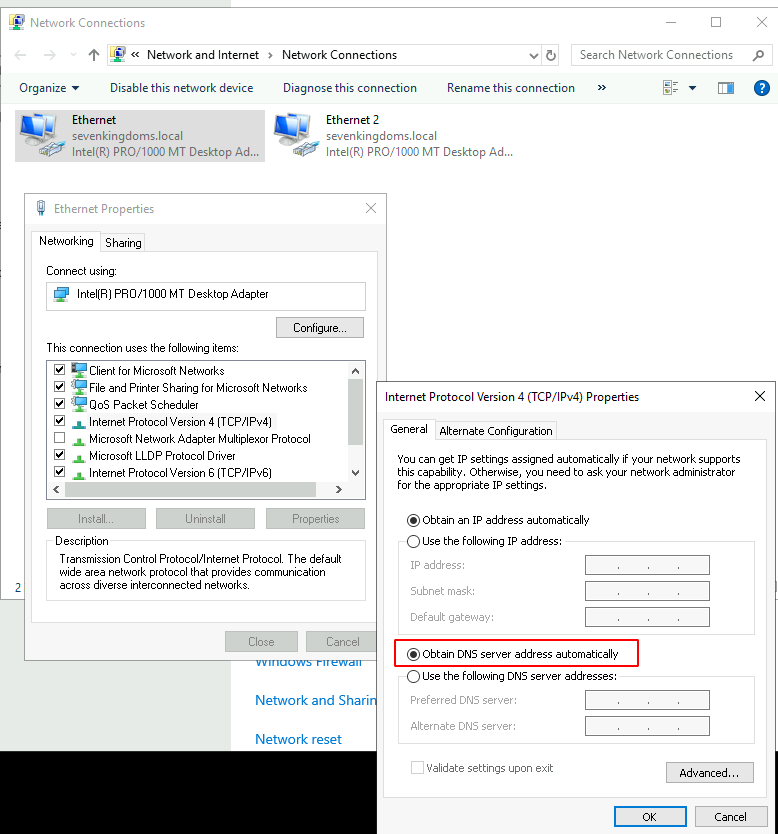Screen dimensions: 778x834
Task: Click OK in IPv4 Properties
Action: coord(650,817)
